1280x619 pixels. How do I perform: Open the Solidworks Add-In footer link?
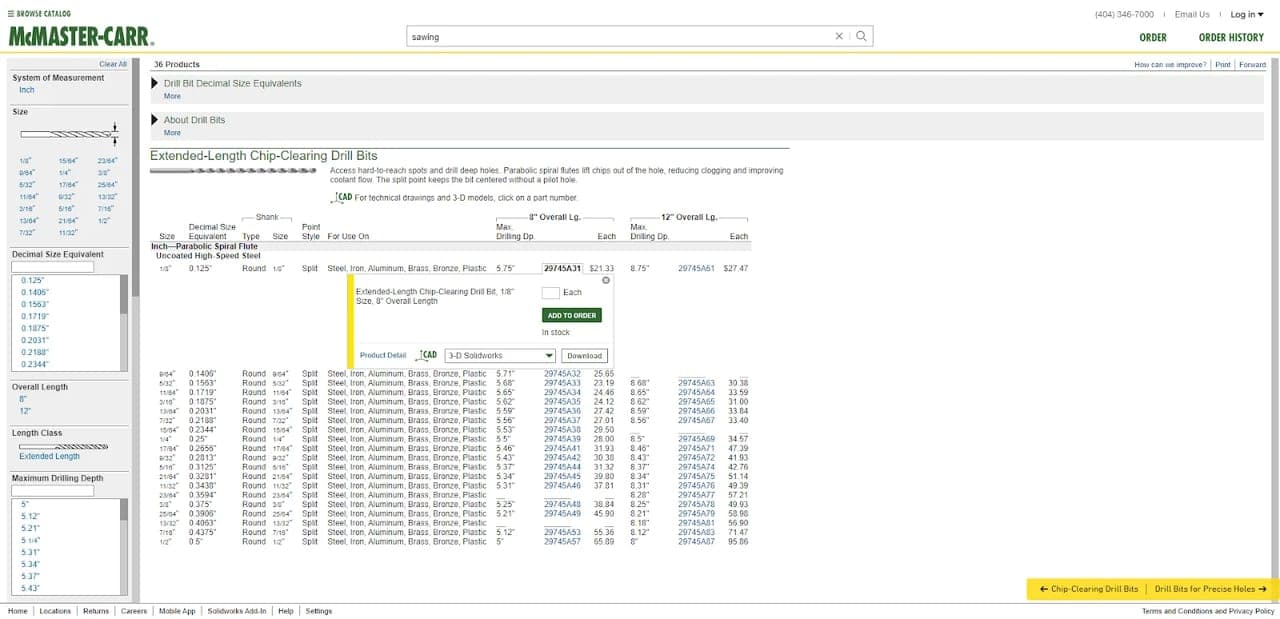237,611
